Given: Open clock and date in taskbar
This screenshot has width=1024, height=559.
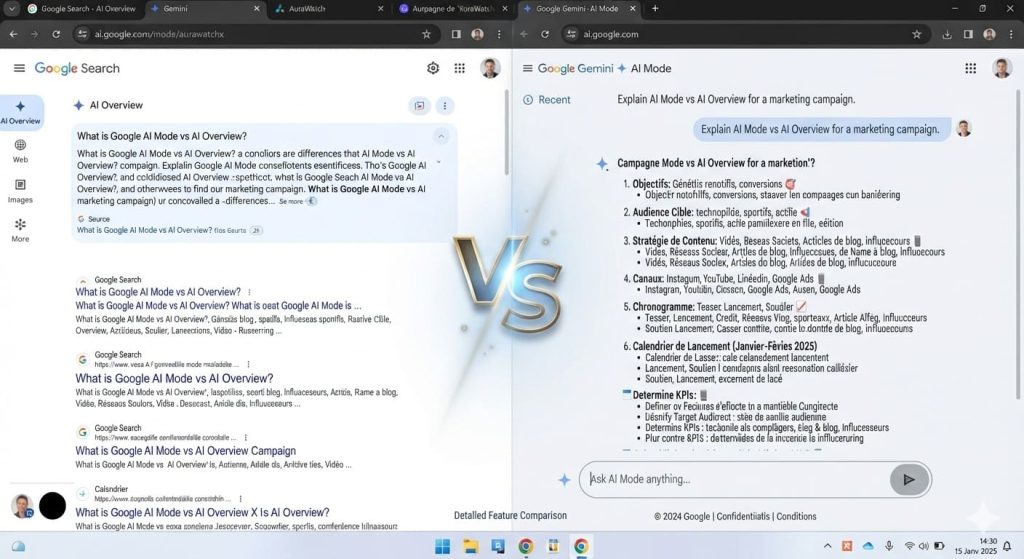Looking at the screenshot, I should tap(976, 546).
